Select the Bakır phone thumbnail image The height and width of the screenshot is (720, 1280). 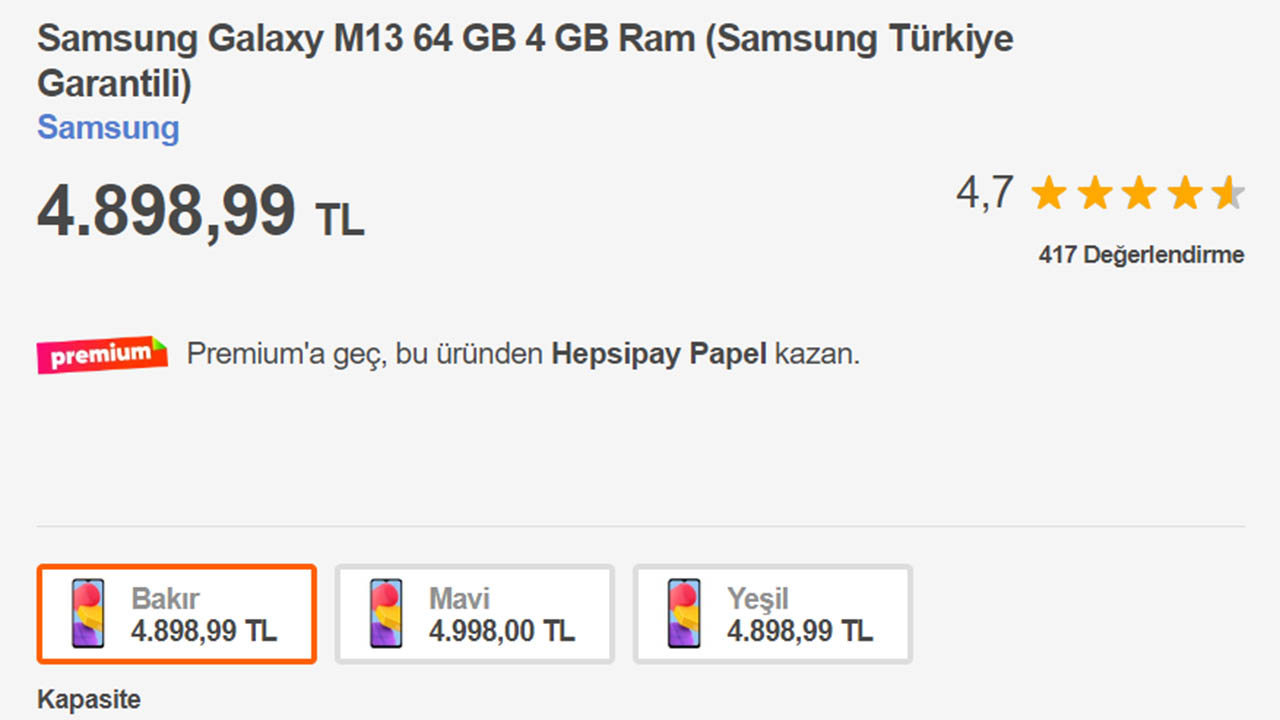tap(85, 613)
